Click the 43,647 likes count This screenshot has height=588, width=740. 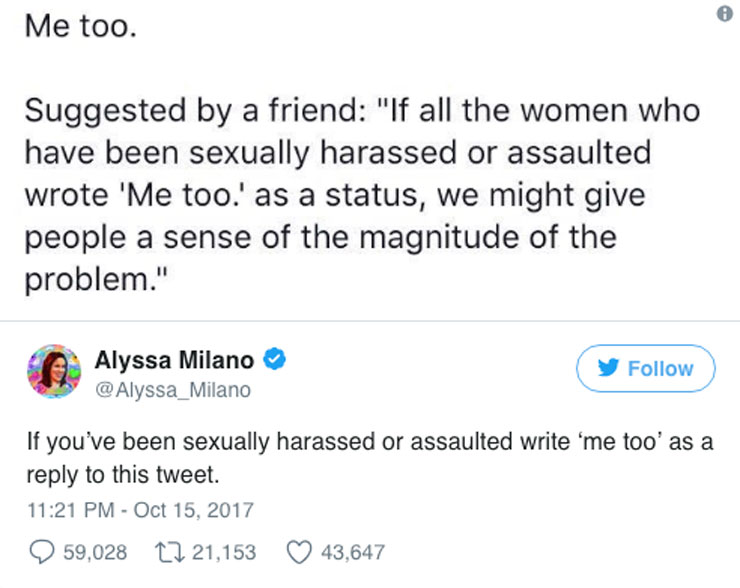352,551
